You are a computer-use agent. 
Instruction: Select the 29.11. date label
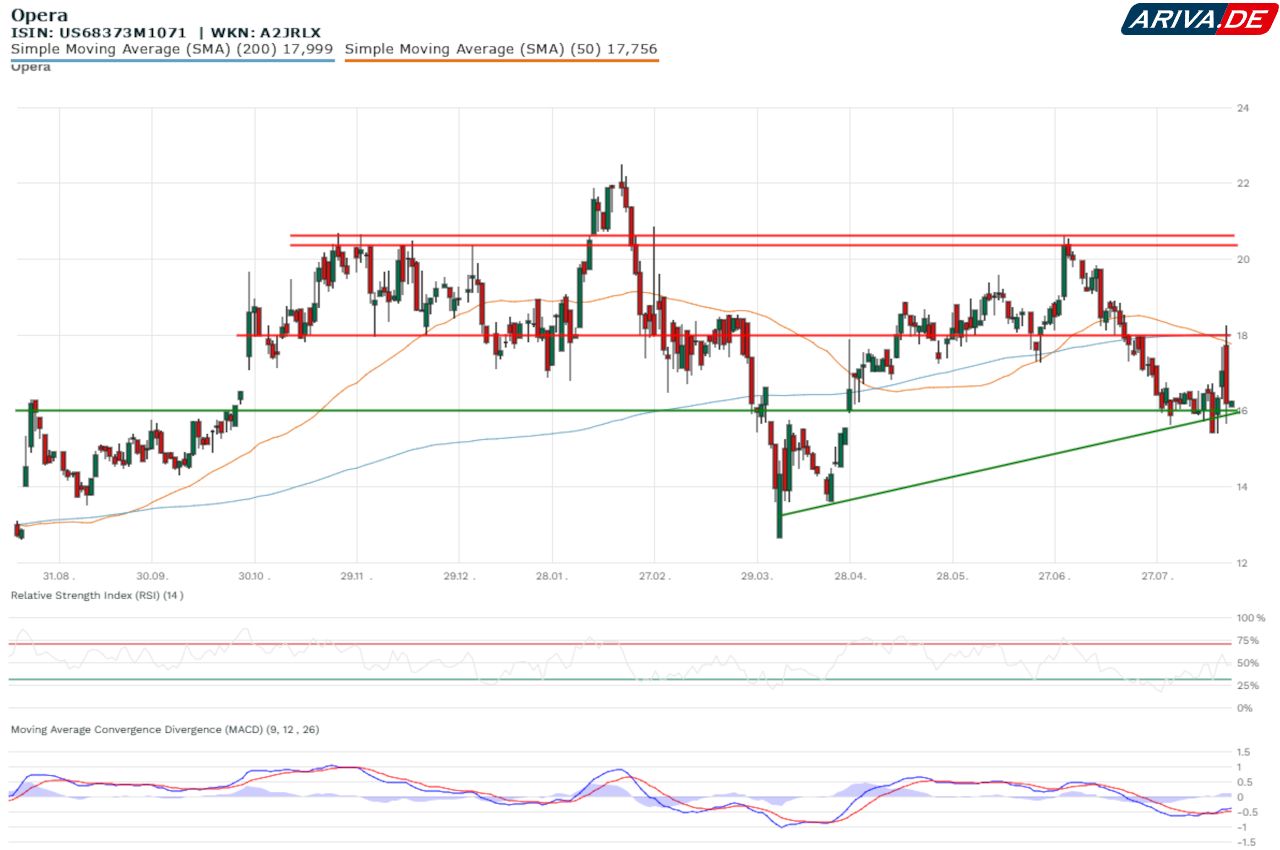click(357, 578)
